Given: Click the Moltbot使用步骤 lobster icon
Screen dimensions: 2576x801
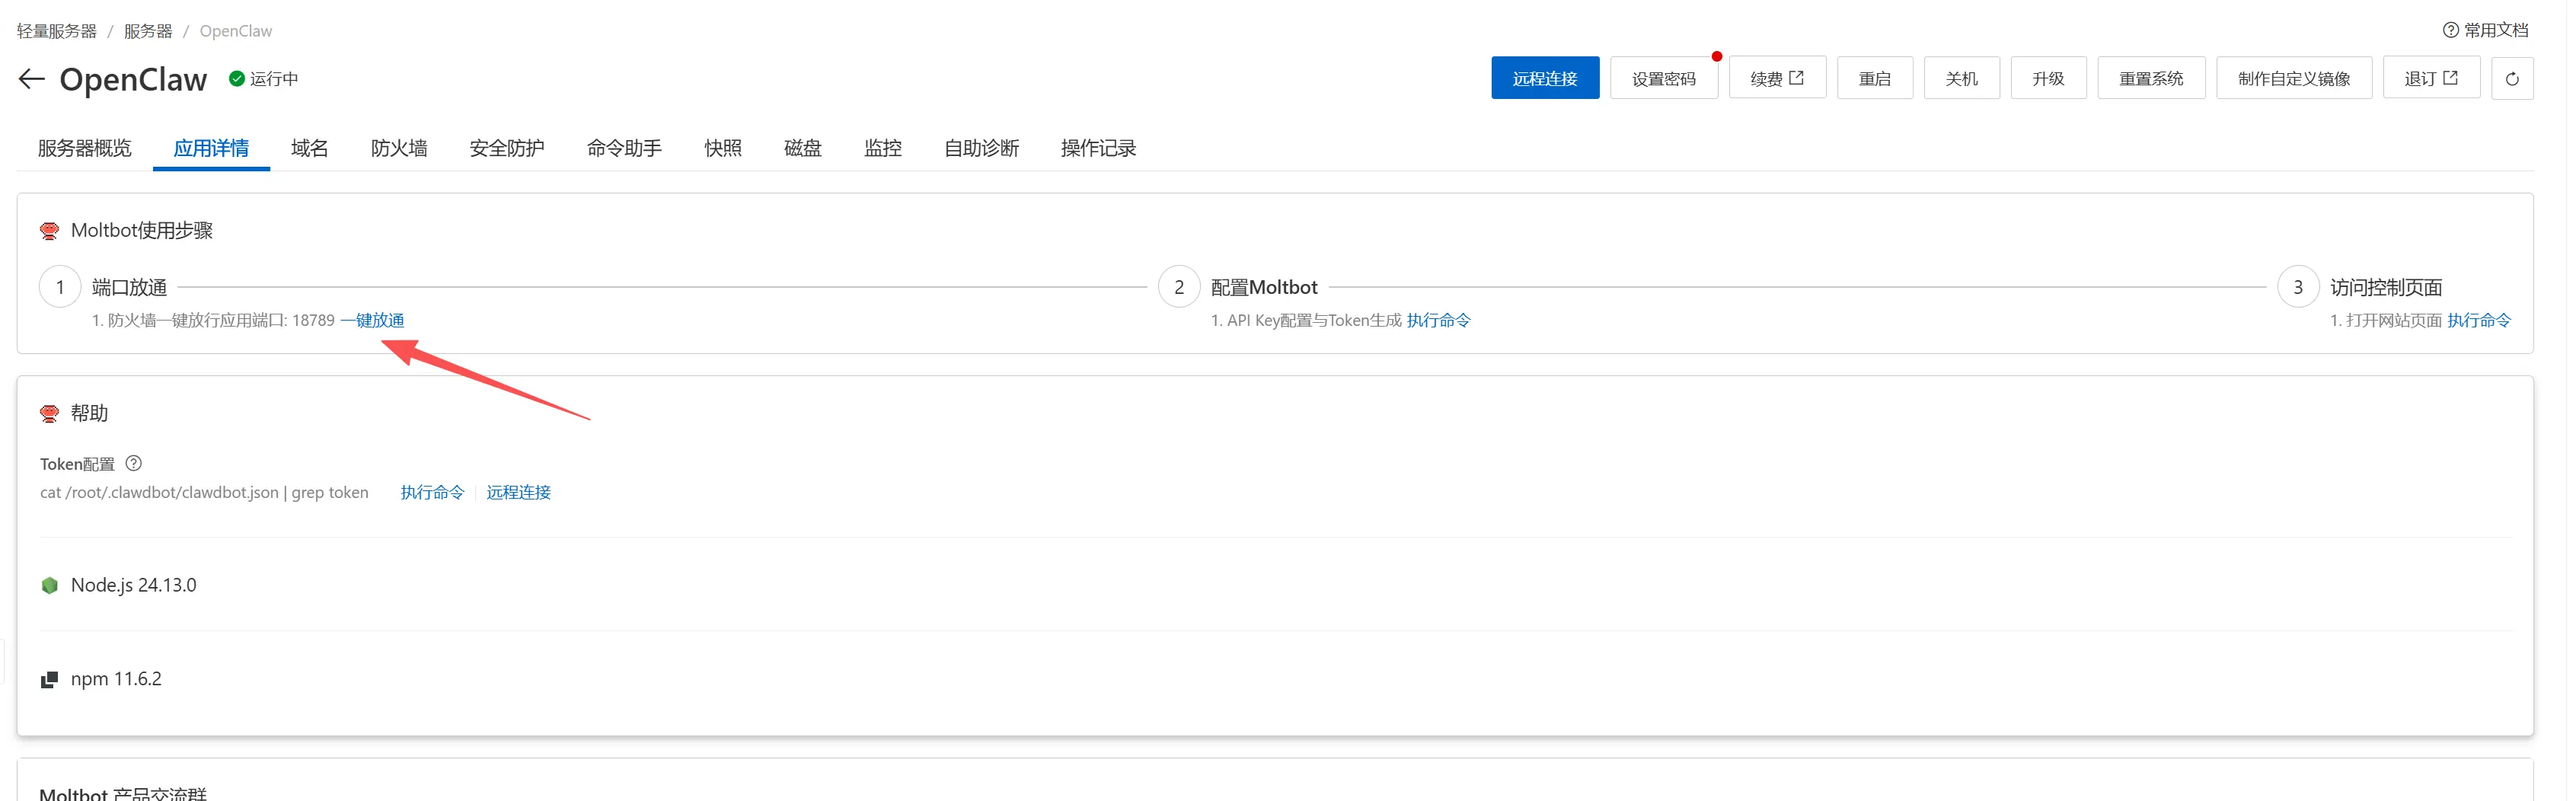Looking at the screenshot, I should pyautogui.click(x=49, y=231).
